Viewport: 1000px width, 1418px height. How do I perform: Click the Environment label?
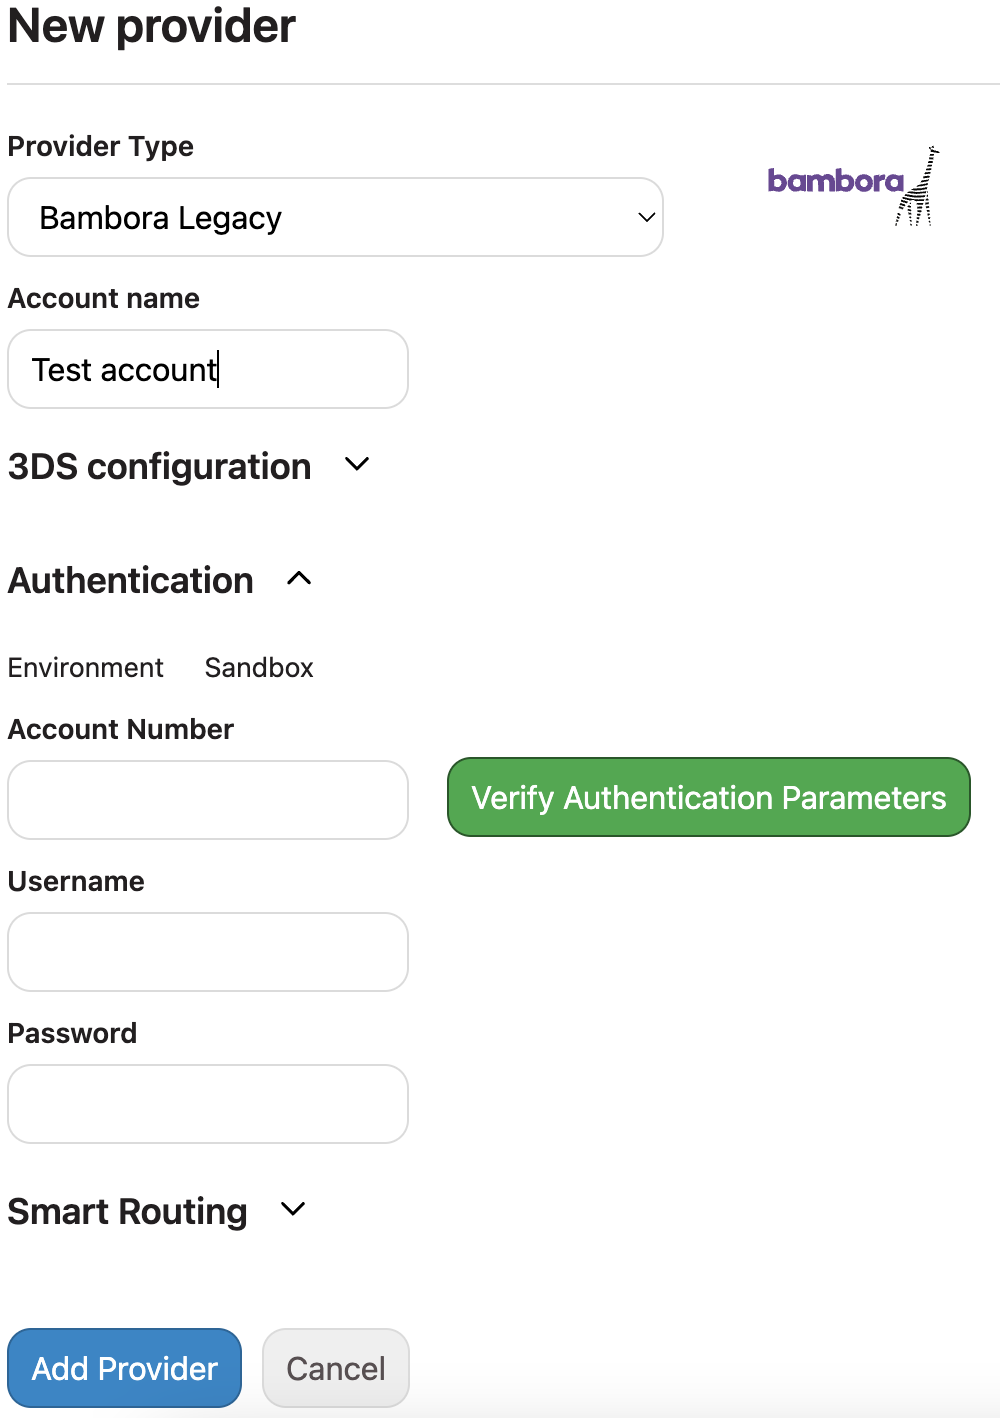(86, 667)
